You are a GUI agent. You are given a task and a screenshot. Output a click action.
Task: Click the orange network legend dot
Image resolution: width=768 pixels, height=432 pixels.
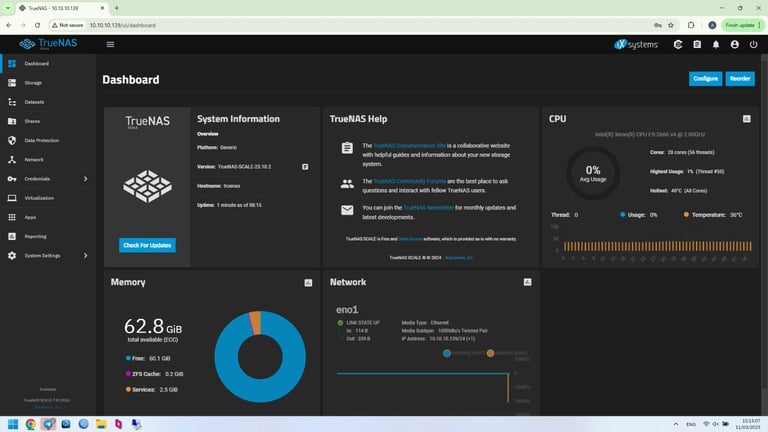tap(490, 353)
